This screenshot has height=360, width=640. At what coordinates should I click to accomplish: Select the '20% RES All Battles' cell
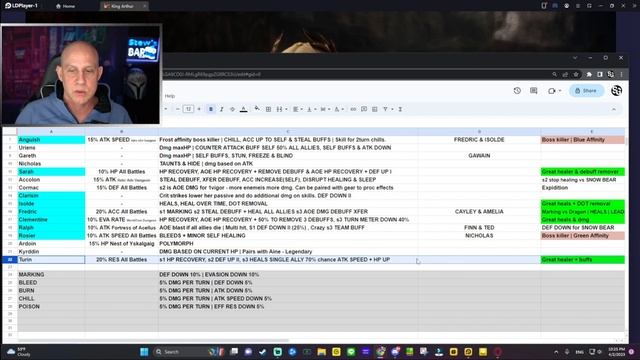(x=122, y=260)
